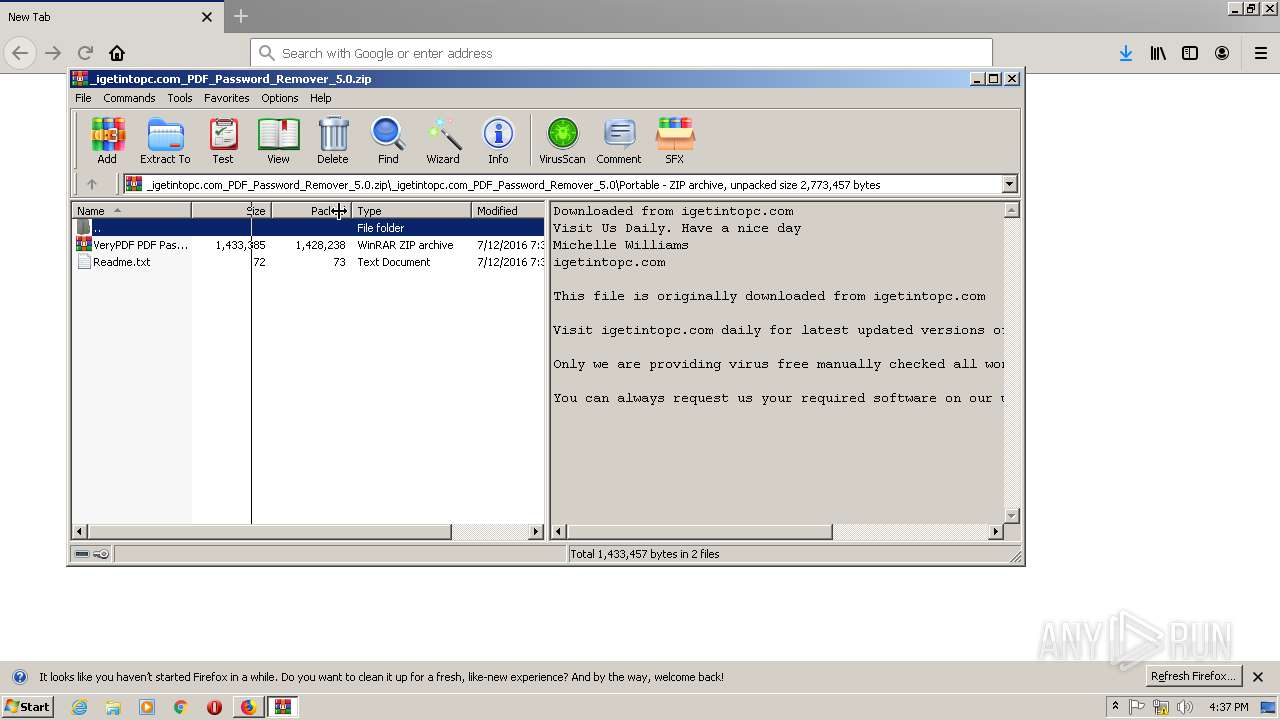
Task: Dismiss the Firefox refresh notification
Action: (1258, 677)
